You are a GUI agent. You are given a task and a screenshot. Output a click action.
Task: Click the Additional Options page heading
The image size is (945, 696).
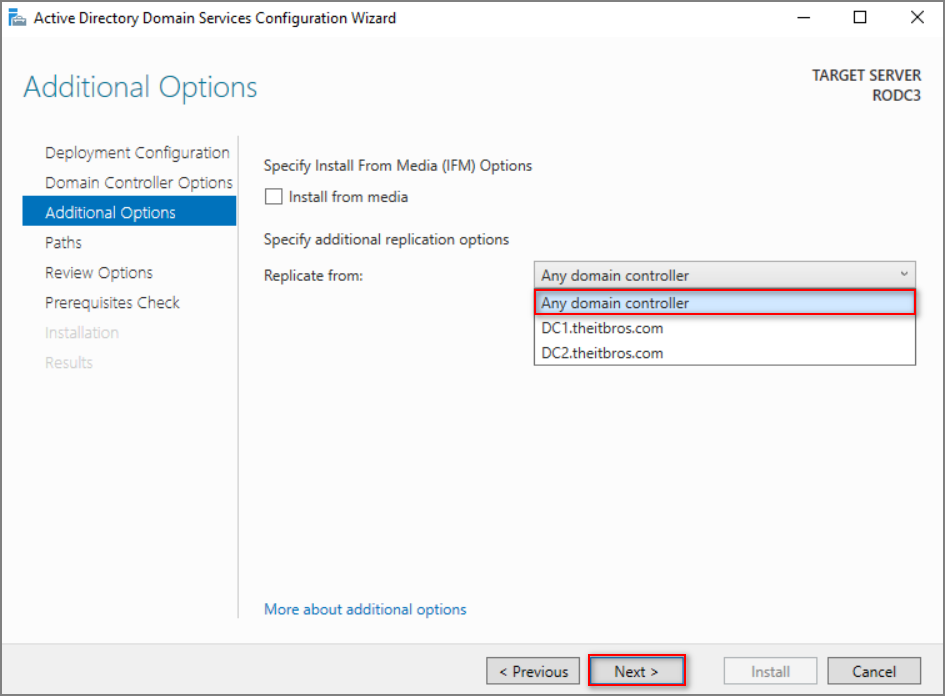(140, 87)
